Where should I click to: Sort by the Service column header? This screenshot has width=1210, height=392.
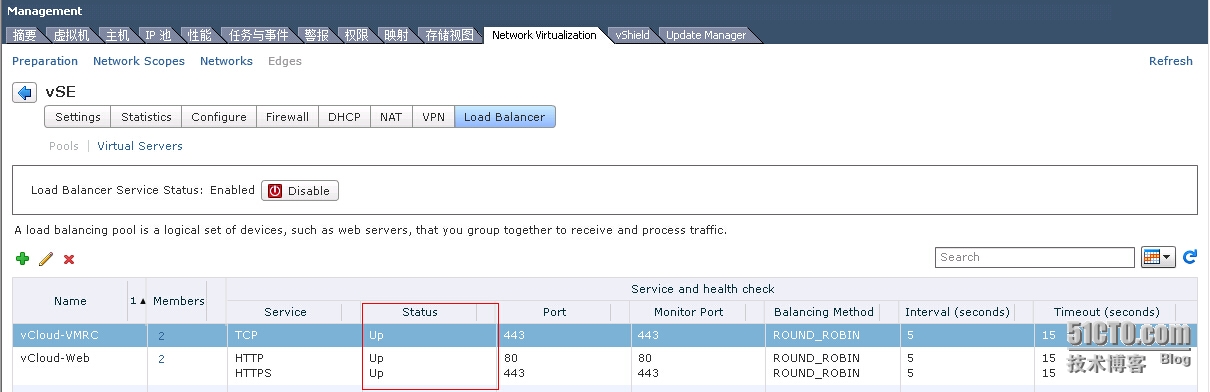point(285,312)
